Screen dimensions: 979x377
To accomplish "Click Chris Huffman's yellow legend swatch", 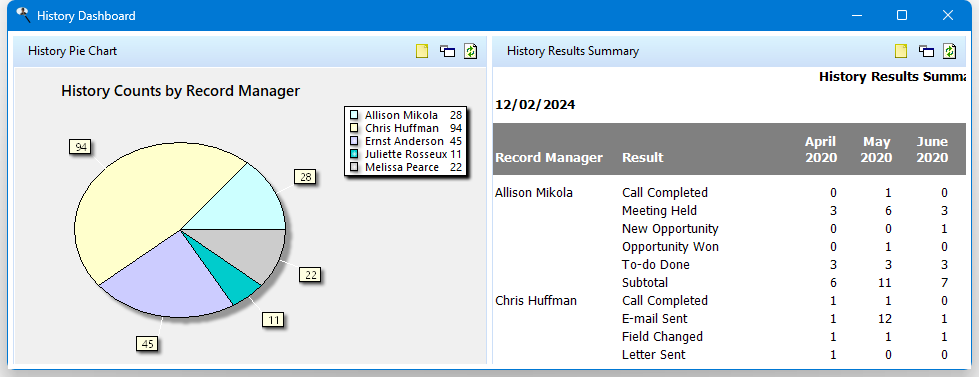I will [354, 129].
